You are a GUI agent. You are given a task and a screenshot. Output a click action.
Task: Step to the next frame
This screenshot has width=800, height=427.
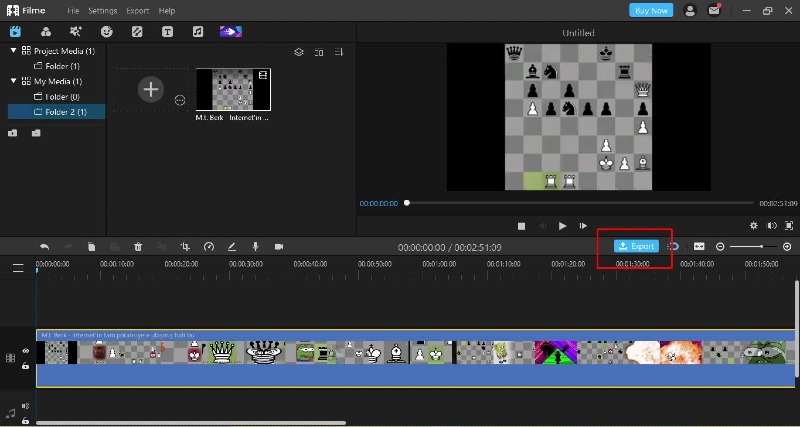click(x=583, y=225)
